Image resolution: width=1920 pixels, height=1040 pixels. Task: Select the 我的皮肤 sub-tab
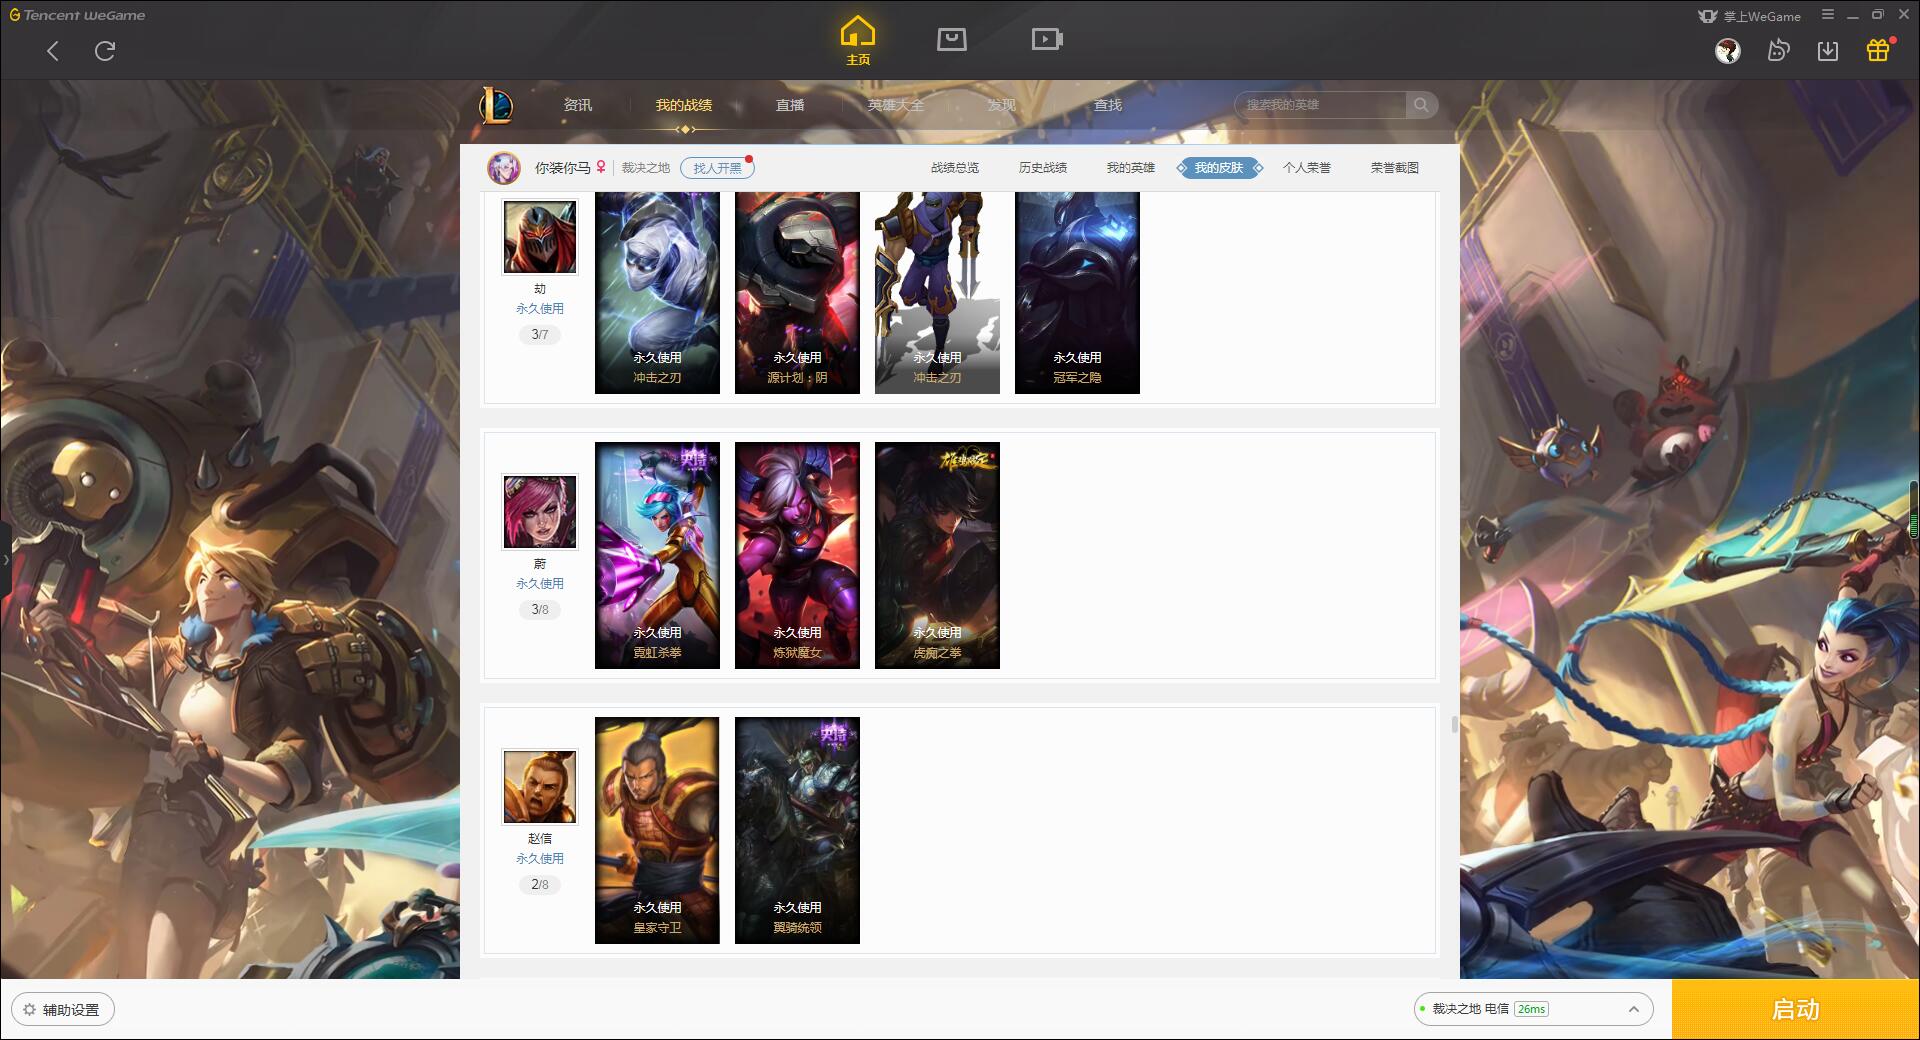tap(1219, 168)
